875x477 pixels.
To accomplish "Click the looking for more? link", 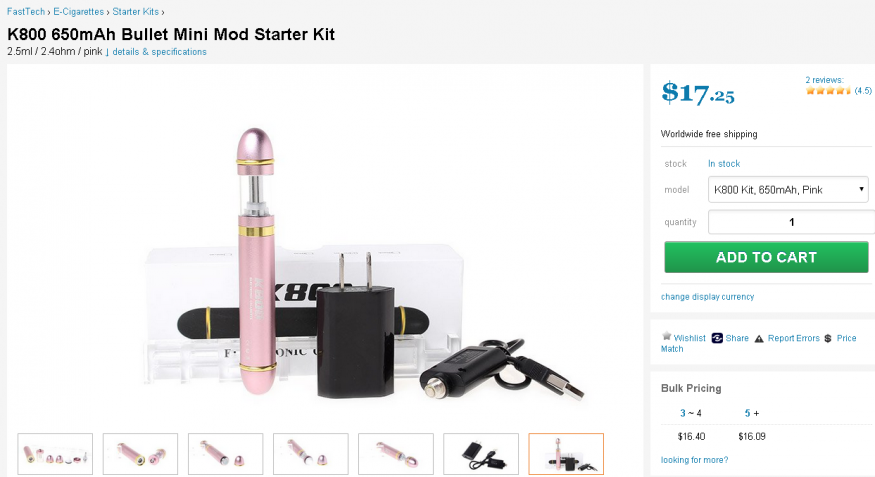I will (694, 460).
